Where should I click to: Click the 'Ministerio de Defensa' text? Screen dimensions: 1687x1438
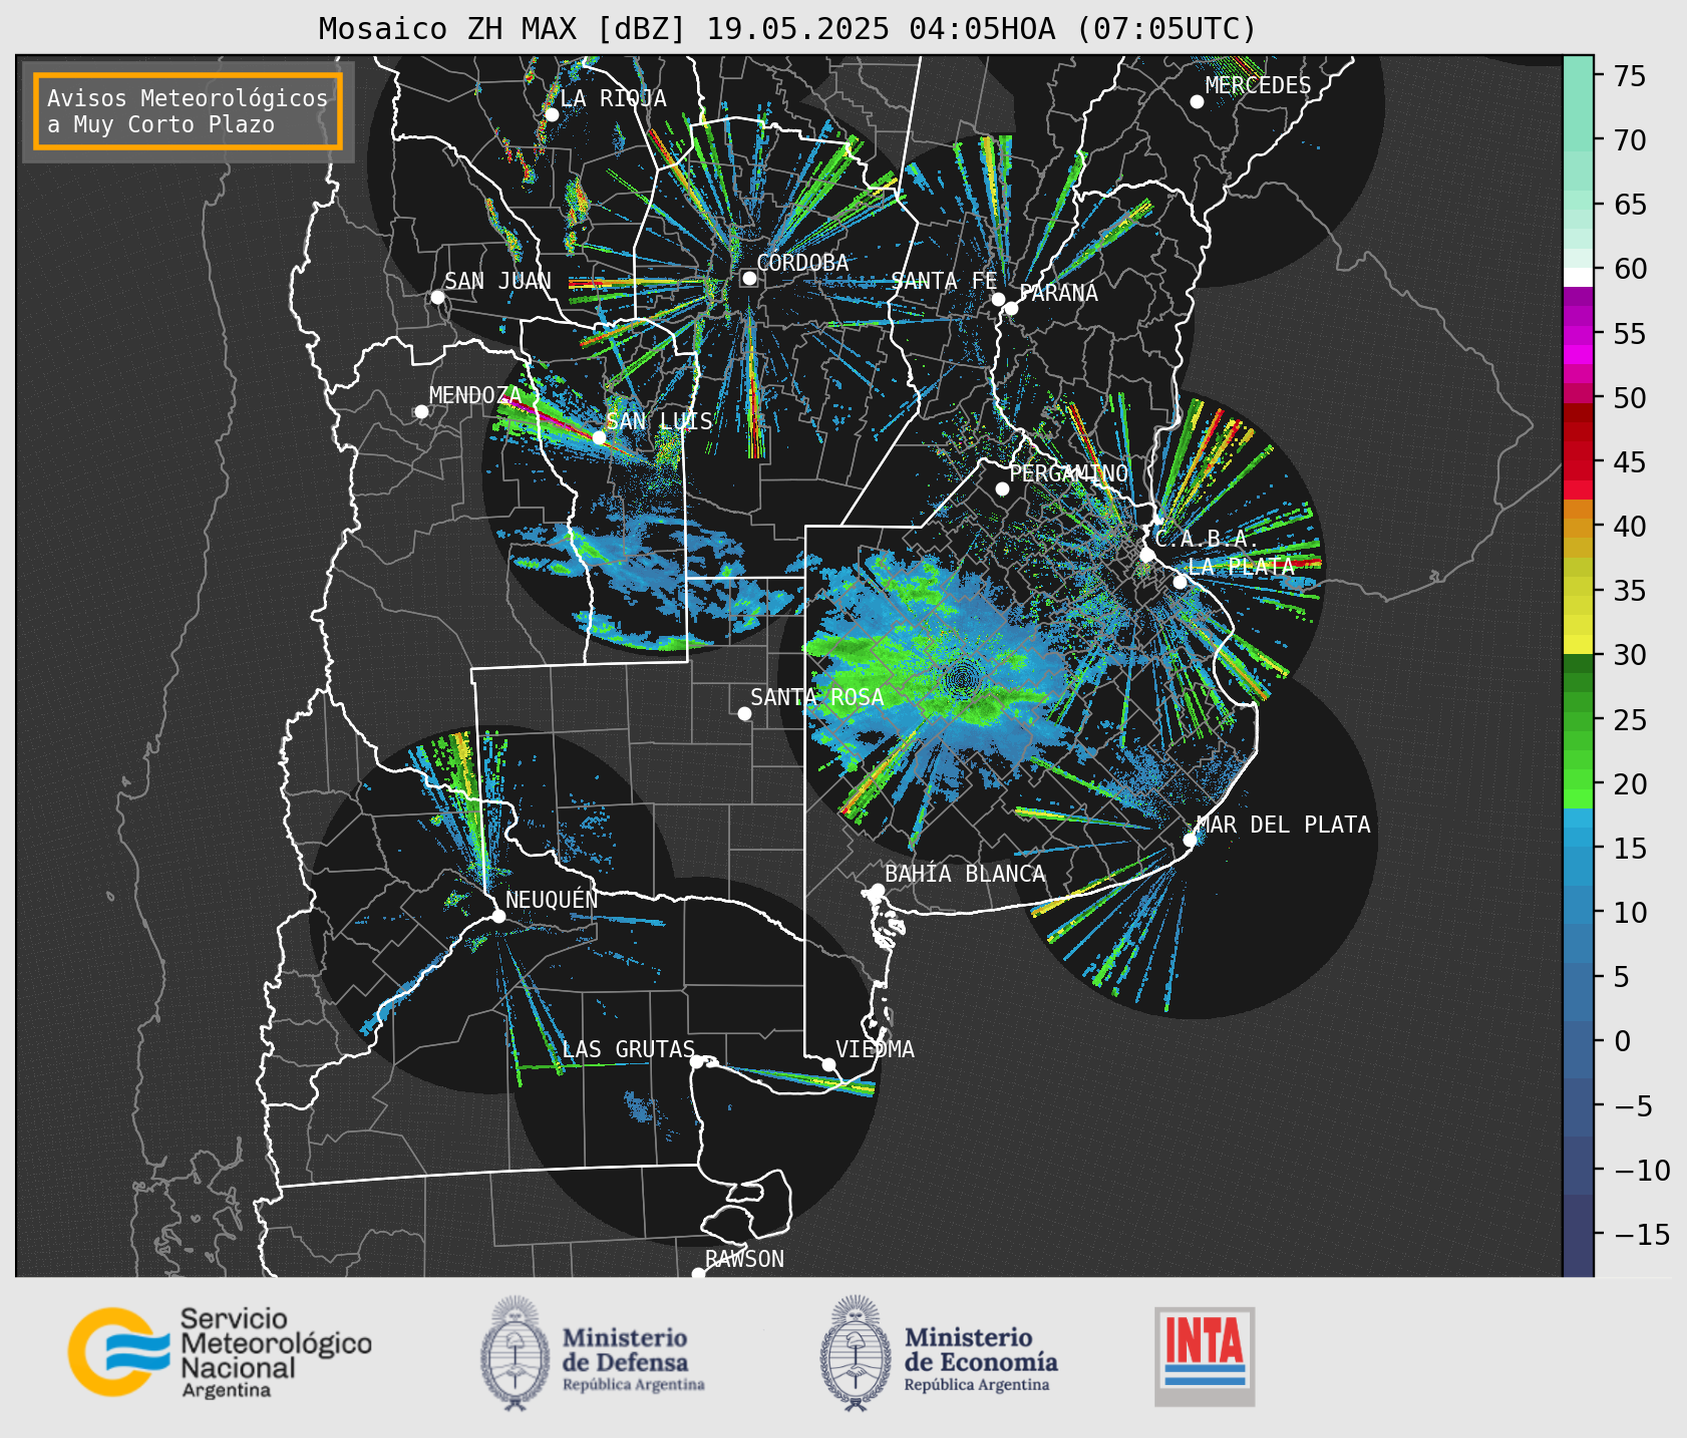point(625,1349)
